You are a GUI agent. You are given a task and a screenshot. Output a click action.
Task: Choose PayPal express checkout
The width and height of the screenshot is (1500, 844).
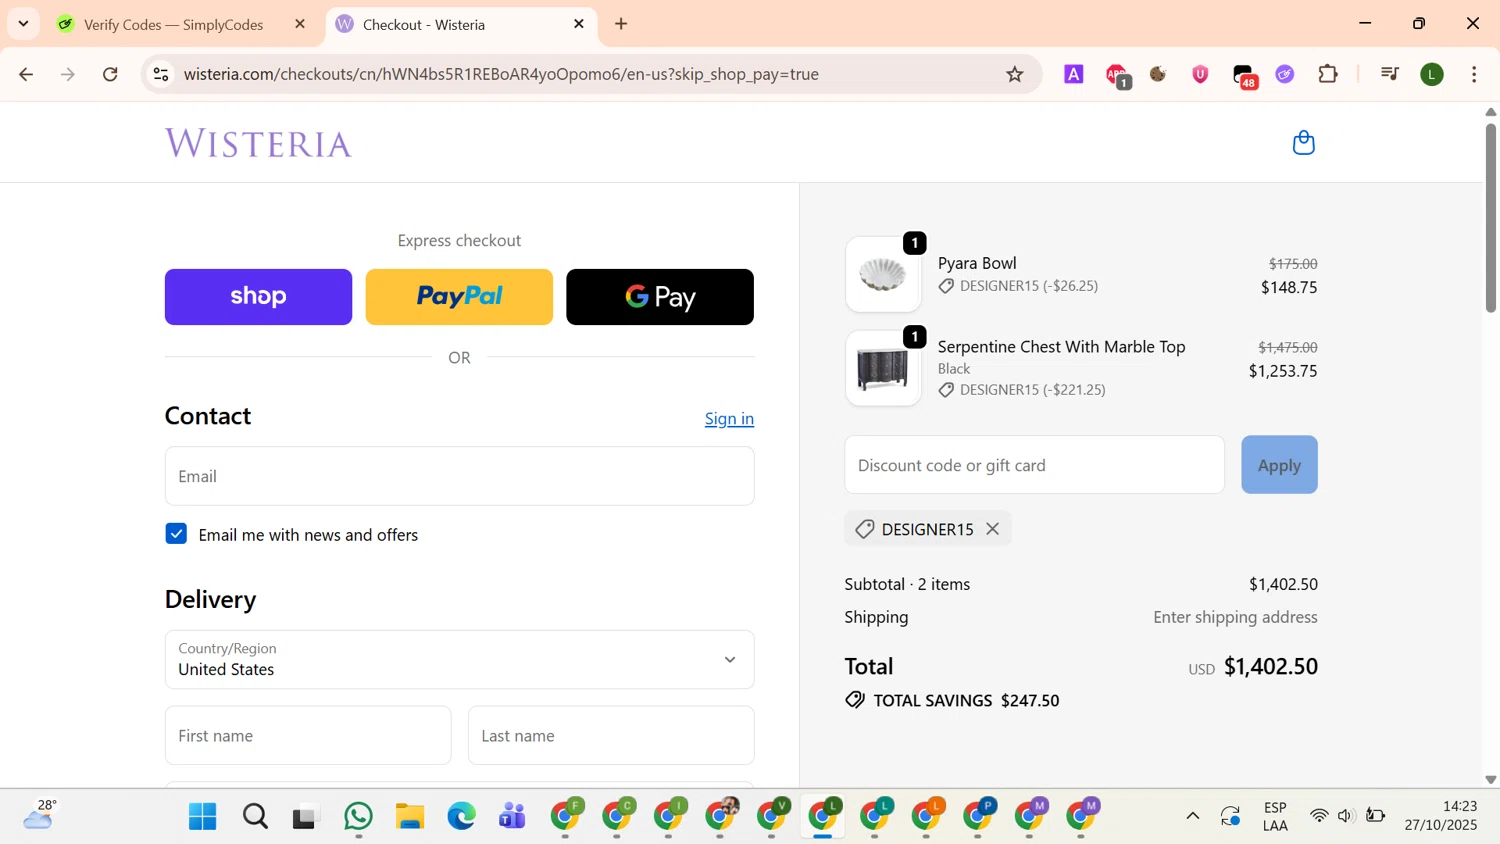point(459,297)
